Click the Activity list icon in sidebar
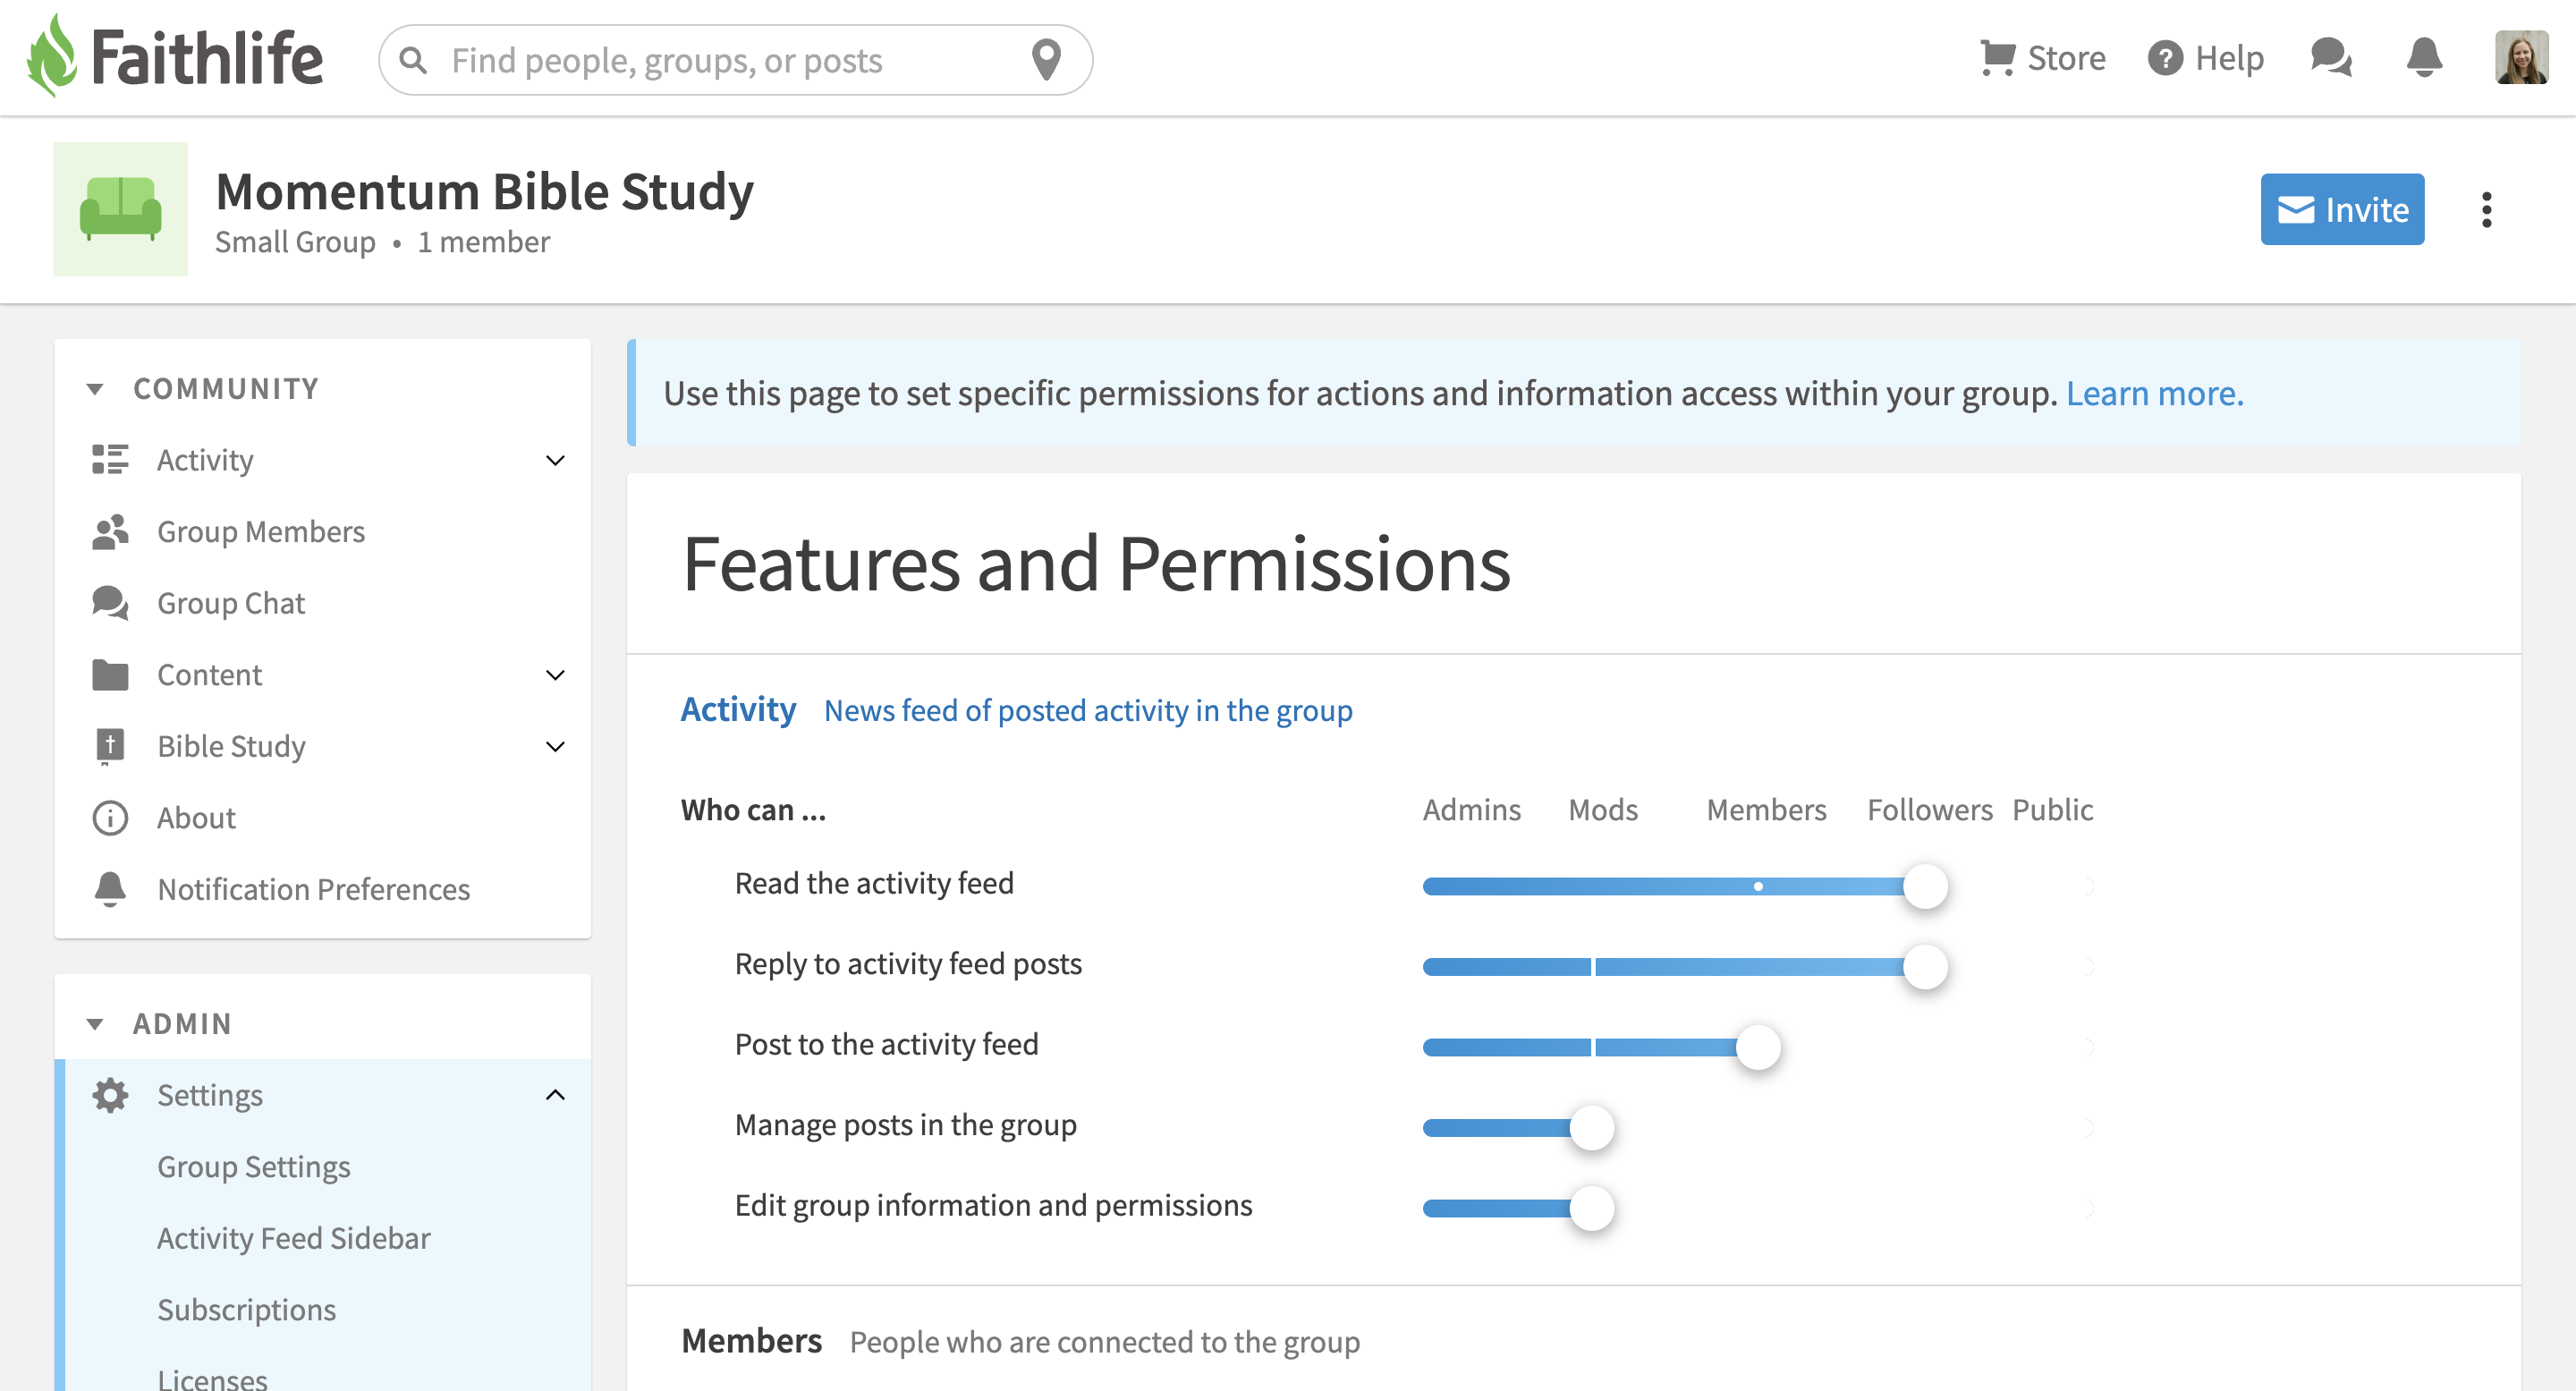Viewport: 2576px width, 1391px height. click(110, 459)
